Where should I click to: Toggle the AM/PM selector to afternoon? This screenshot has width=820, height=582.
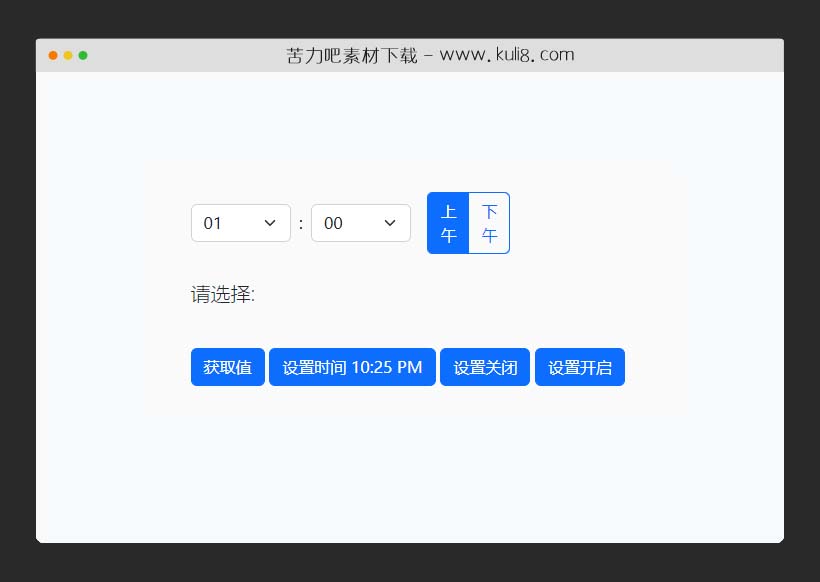(489, 223)
